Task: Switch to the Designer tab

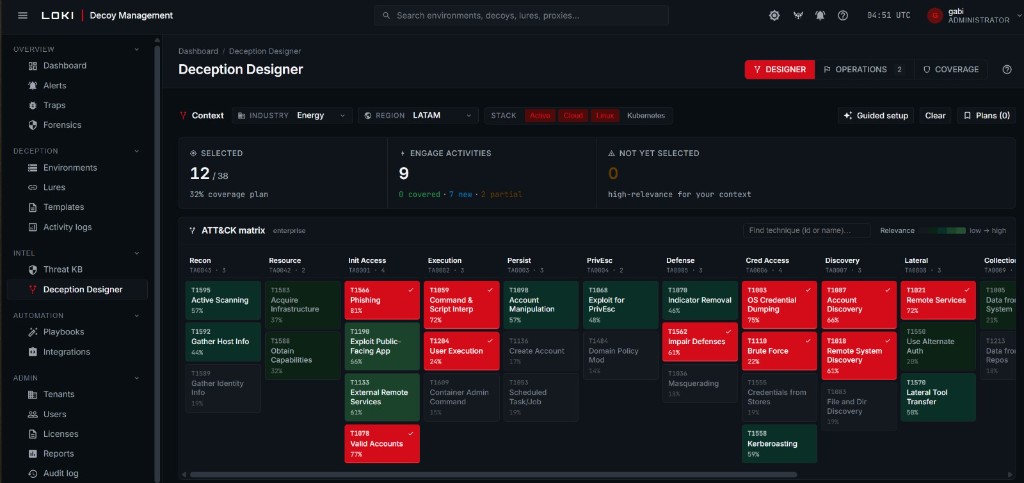Action: coord(780,69)
